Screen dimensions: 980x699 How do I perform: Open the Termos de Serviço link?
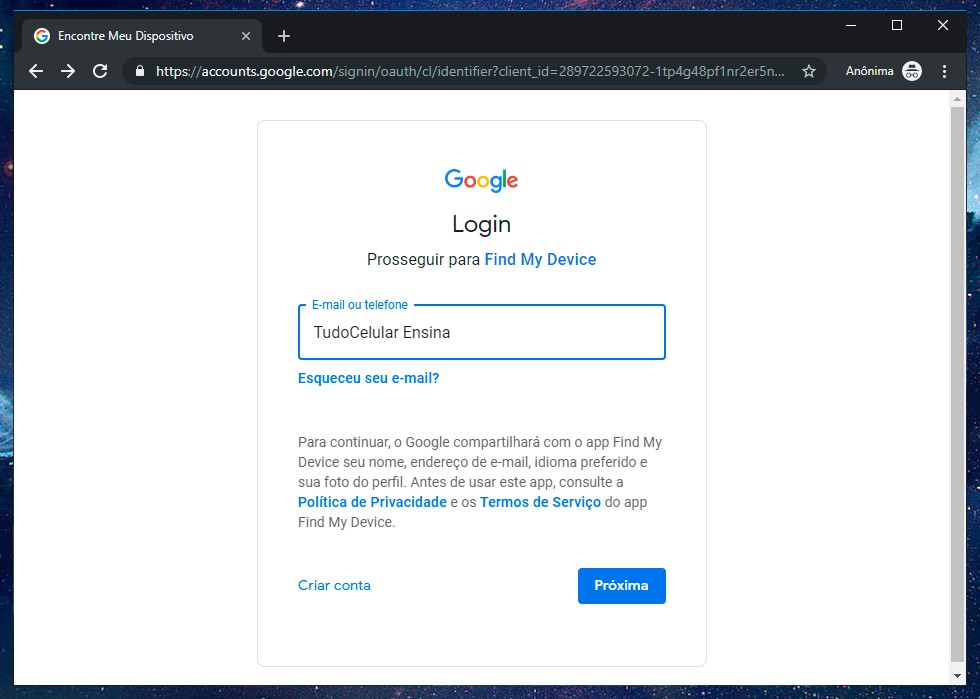(540, 502)
